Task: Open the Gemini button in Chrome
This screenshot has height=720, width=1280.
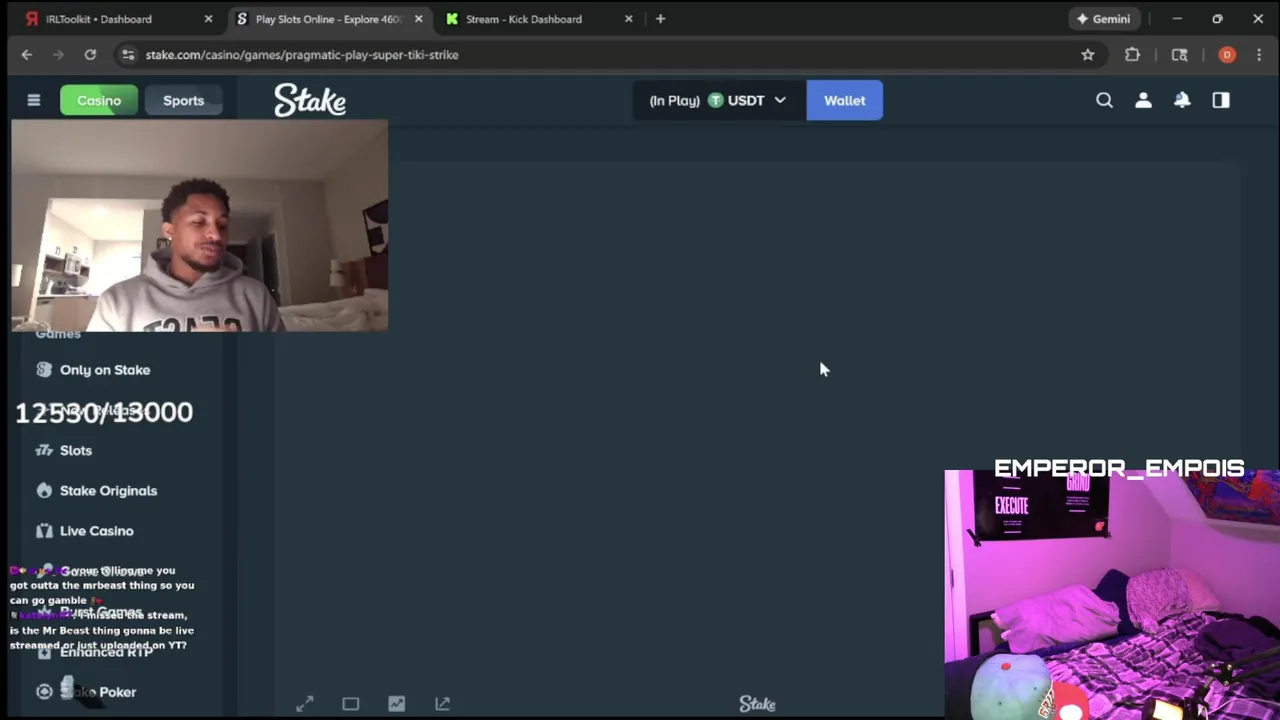Action: coord(1103,19)
